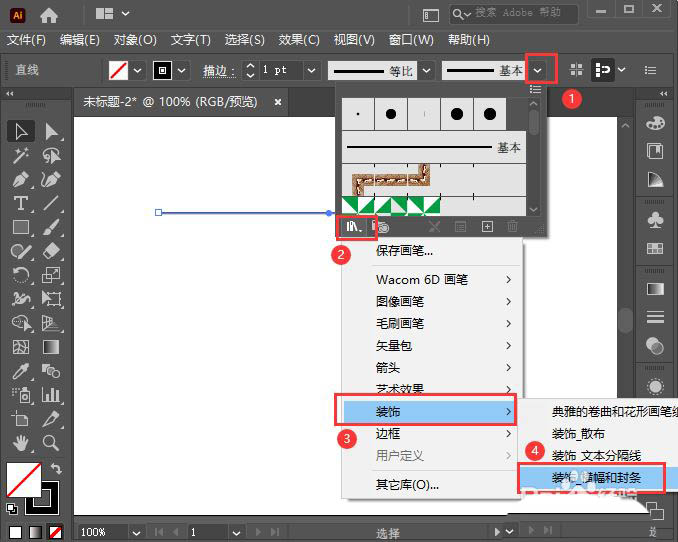The image size is (678, 542).
Task: Open the stroke color dropdown arrow
Action: point(182,70)
